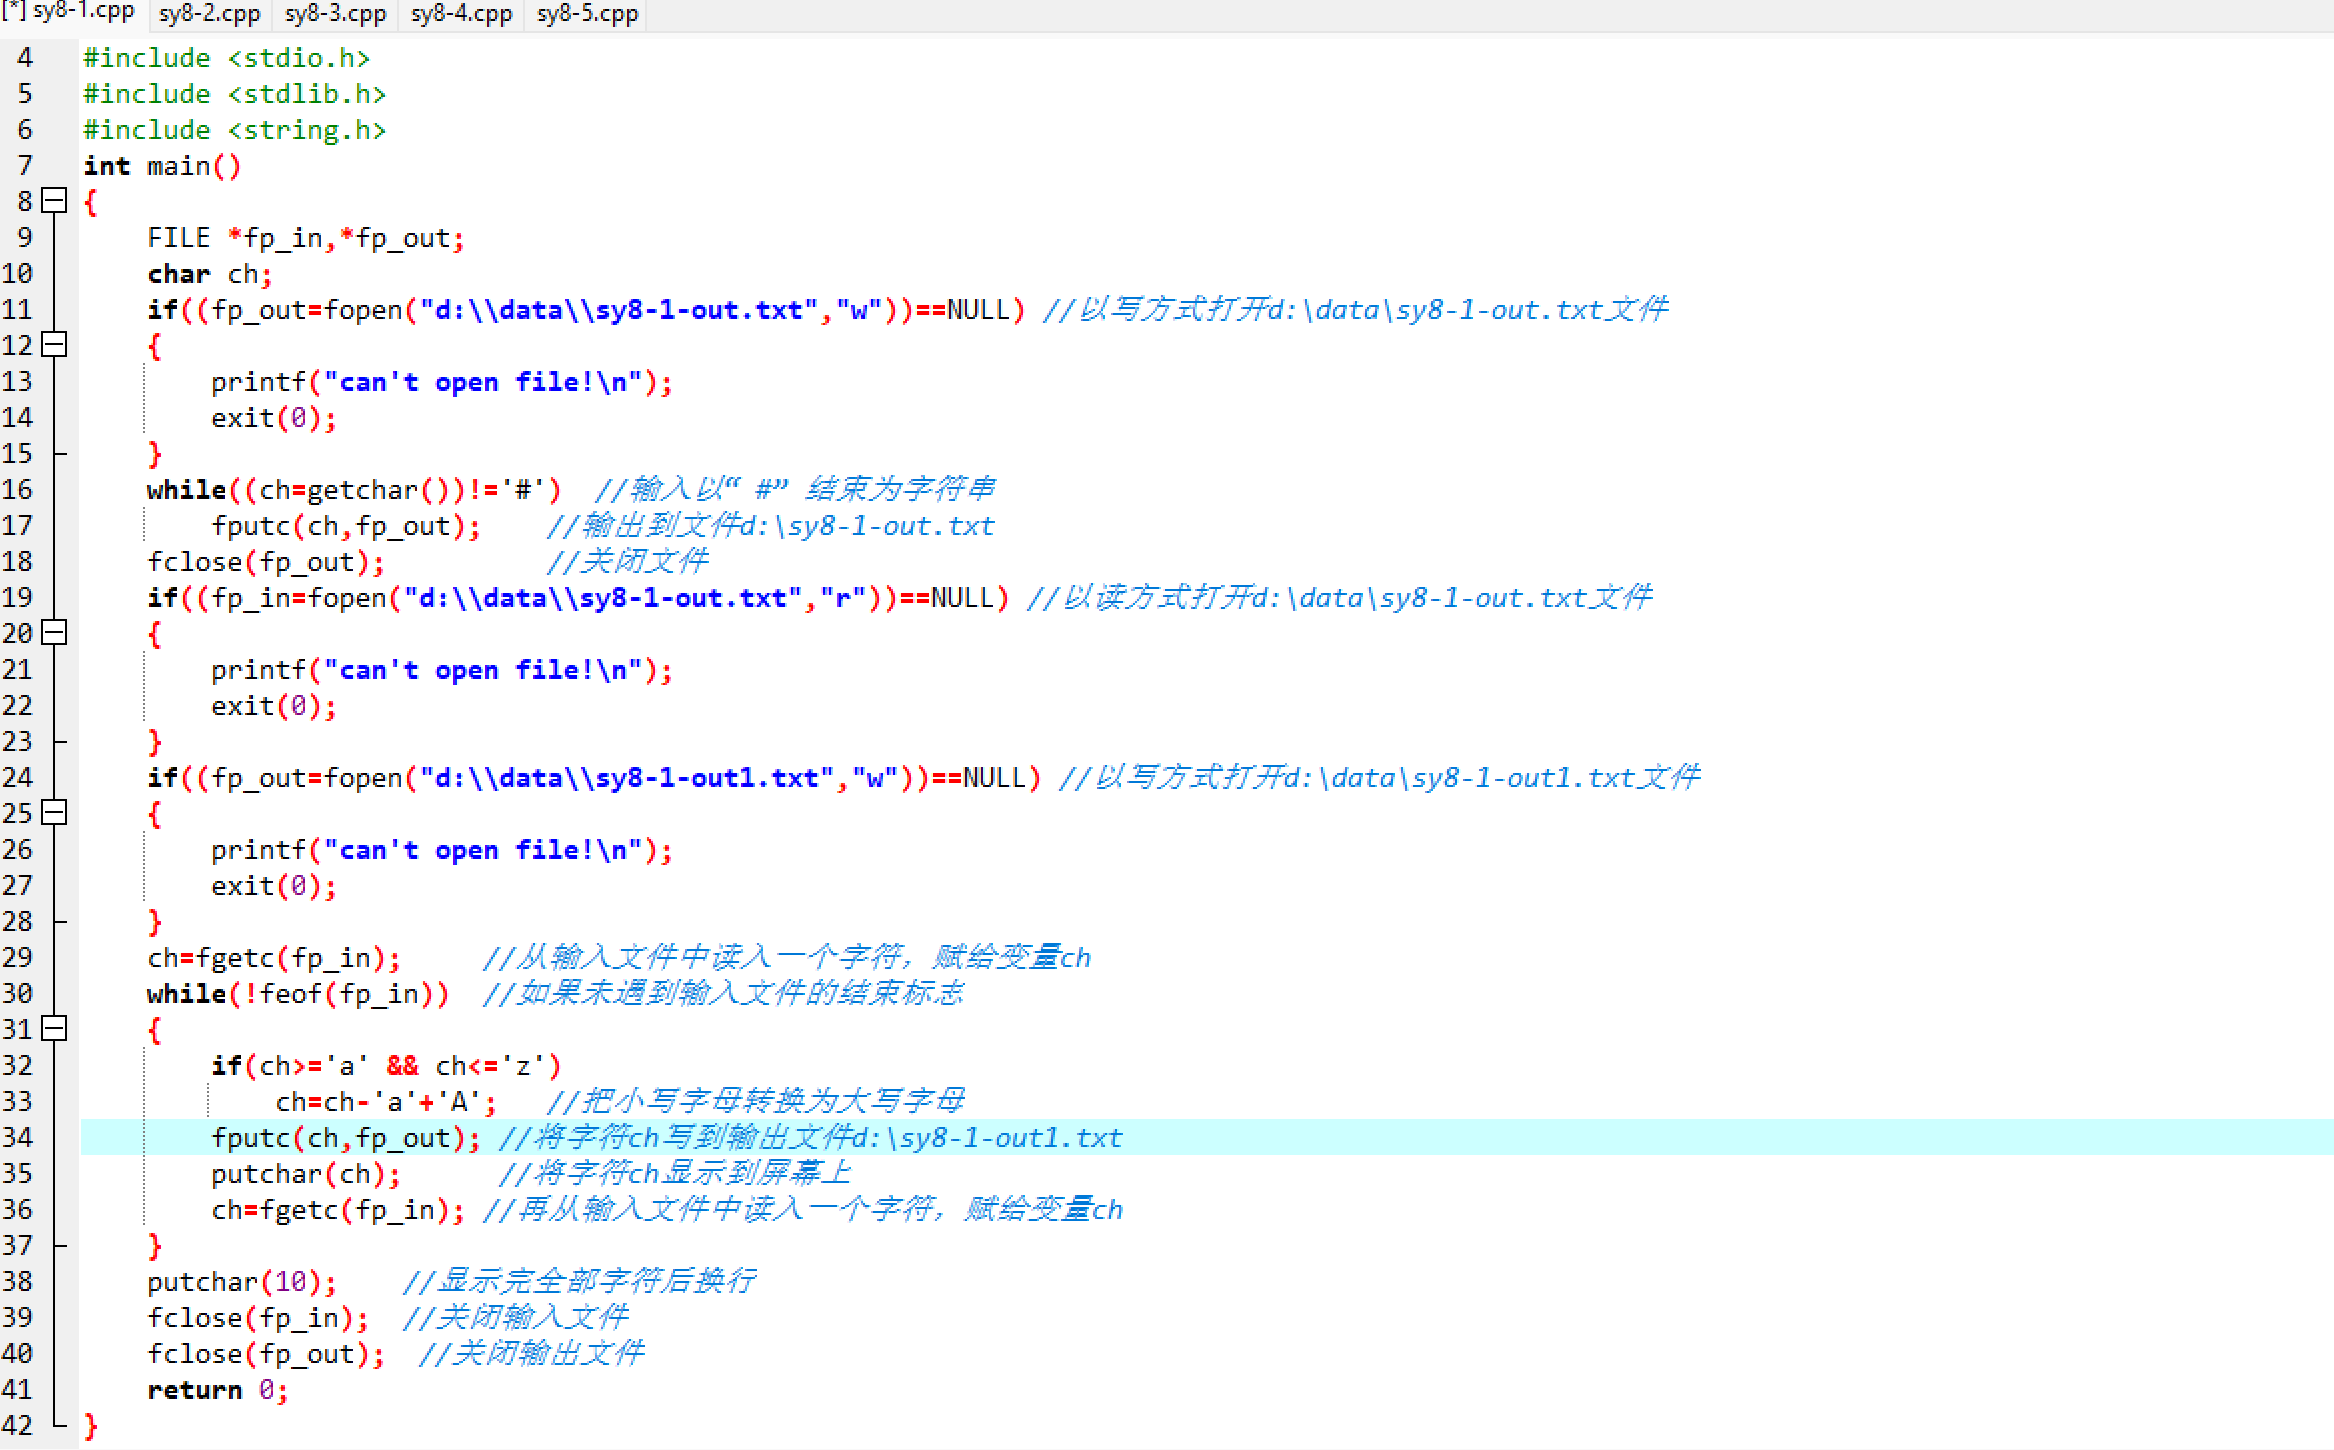The width and height of the screenshot is (2334, 1450).
Task: Collapse the if block fold at line 20
Action: pyautogui.click(x=54, y=633)
